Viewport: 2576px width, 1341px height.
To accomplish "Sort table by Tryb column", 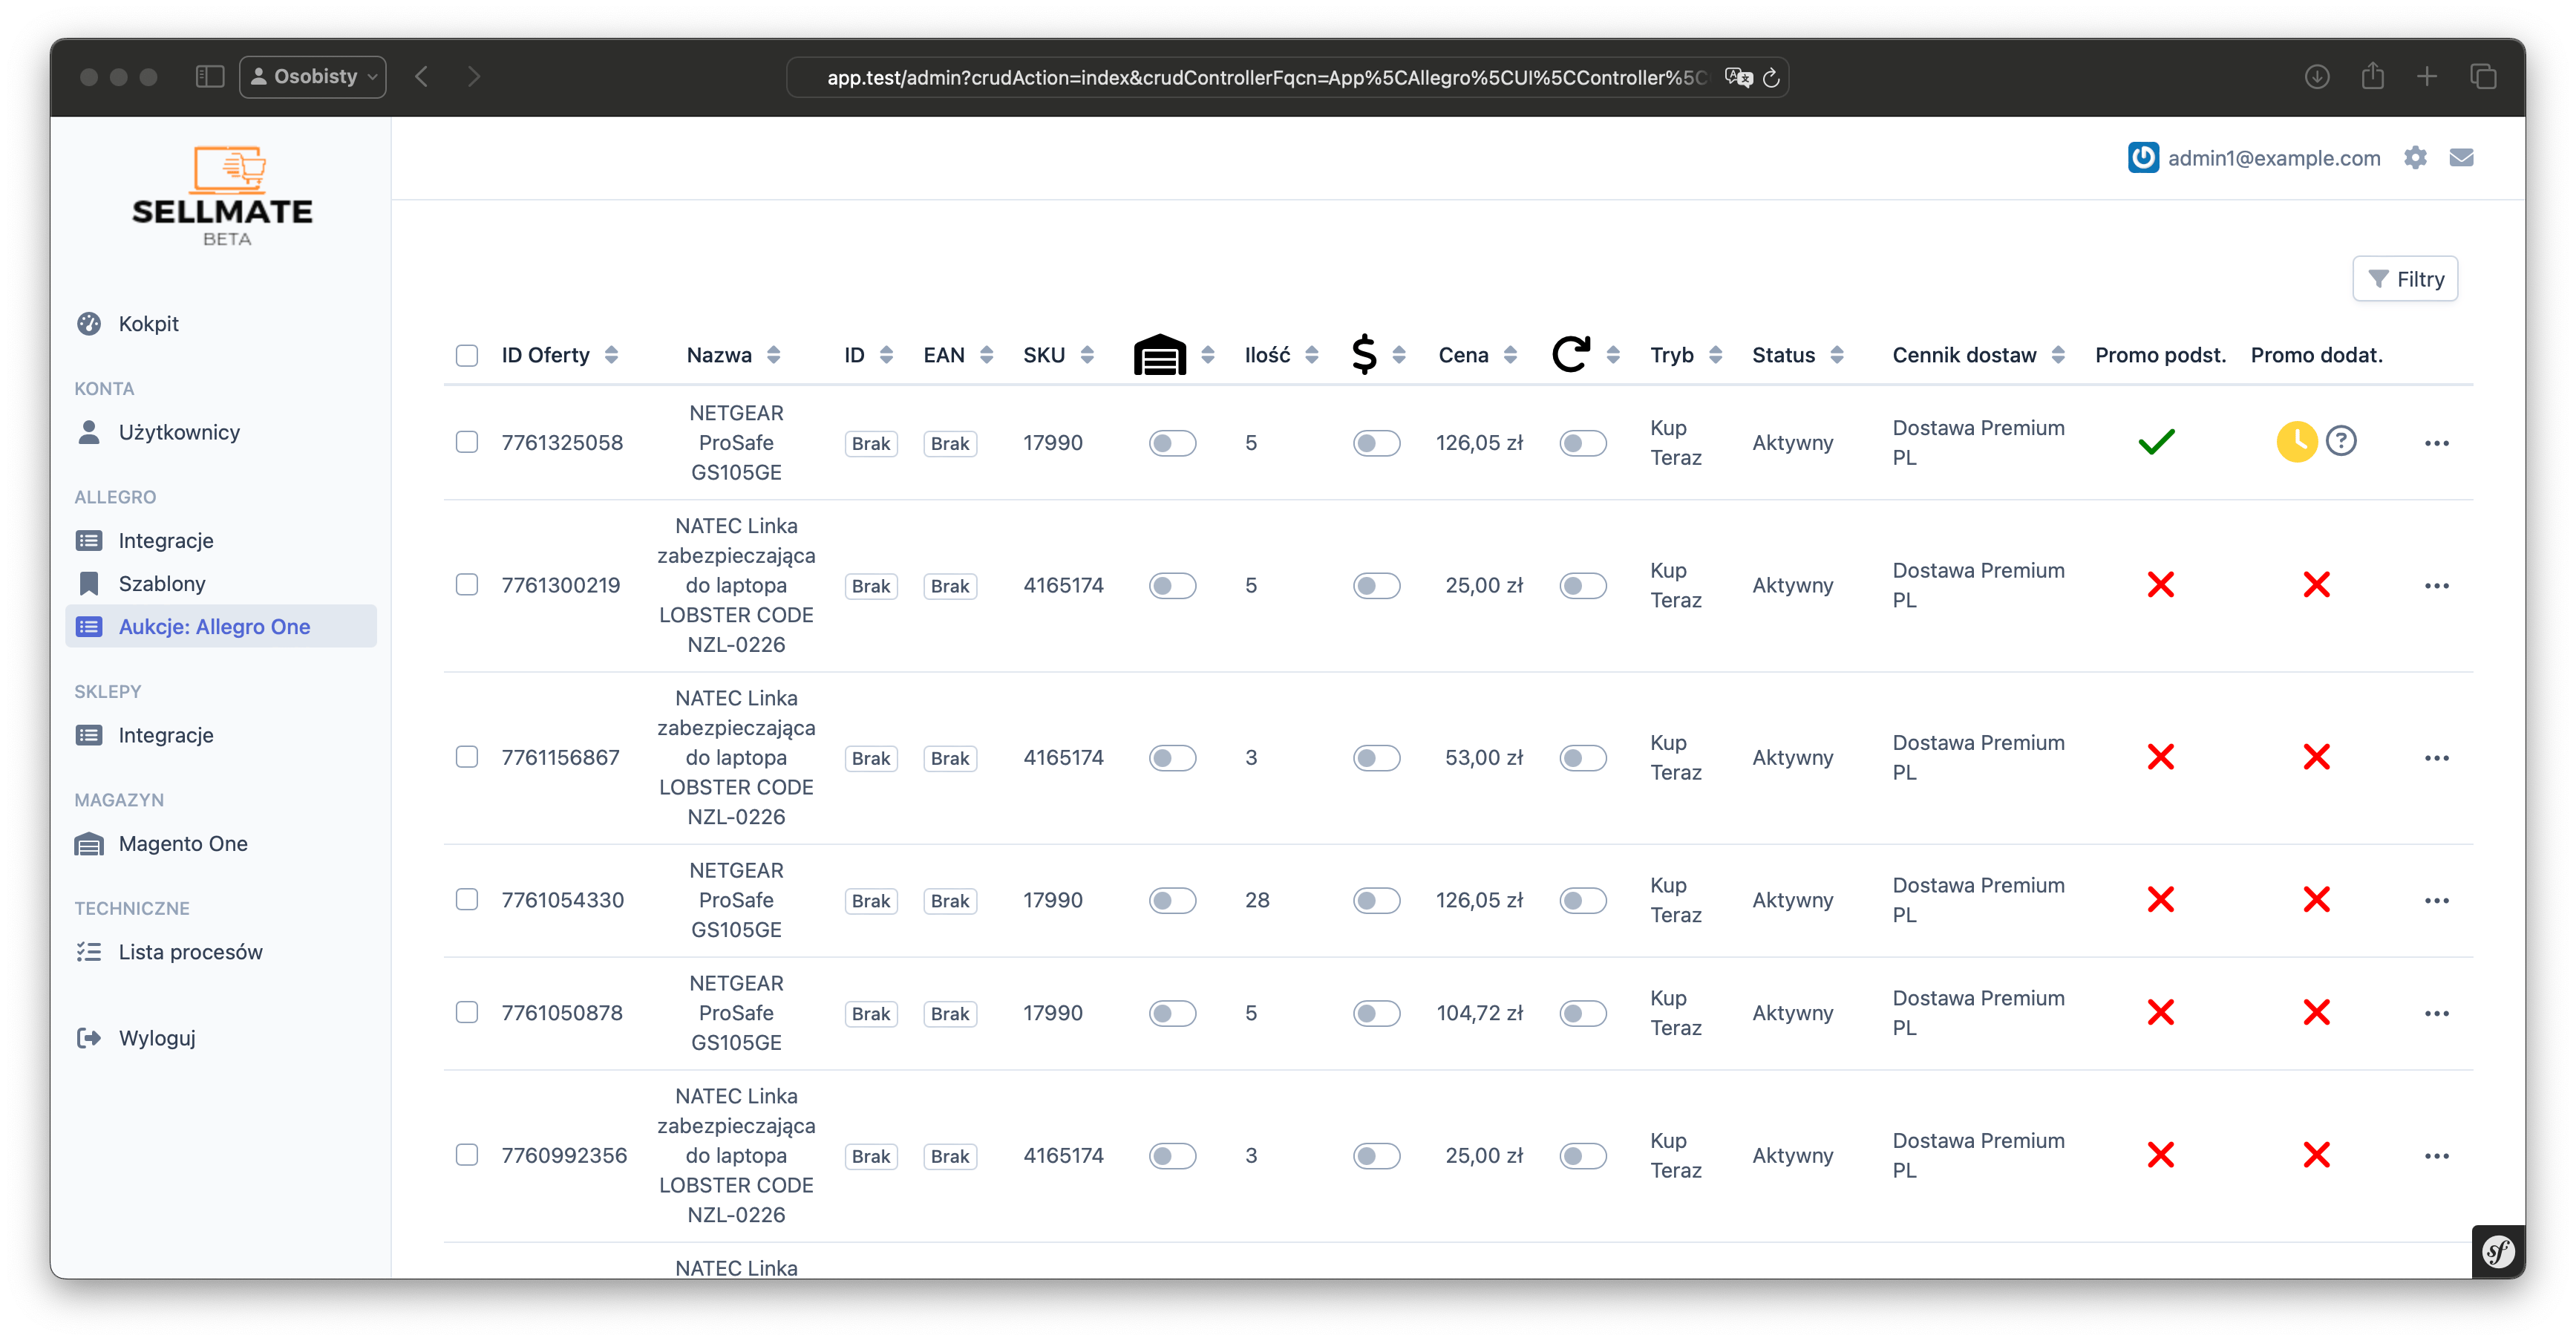I will pos(1685,355).
